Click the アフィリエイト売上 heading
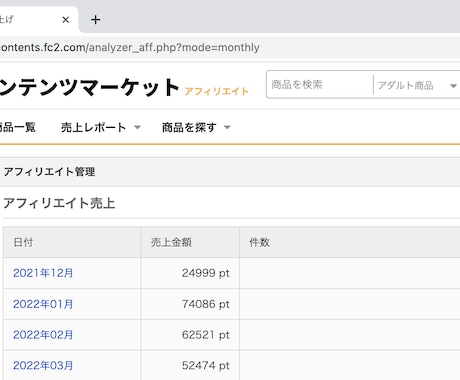The image size is (460, 380). 59,203
